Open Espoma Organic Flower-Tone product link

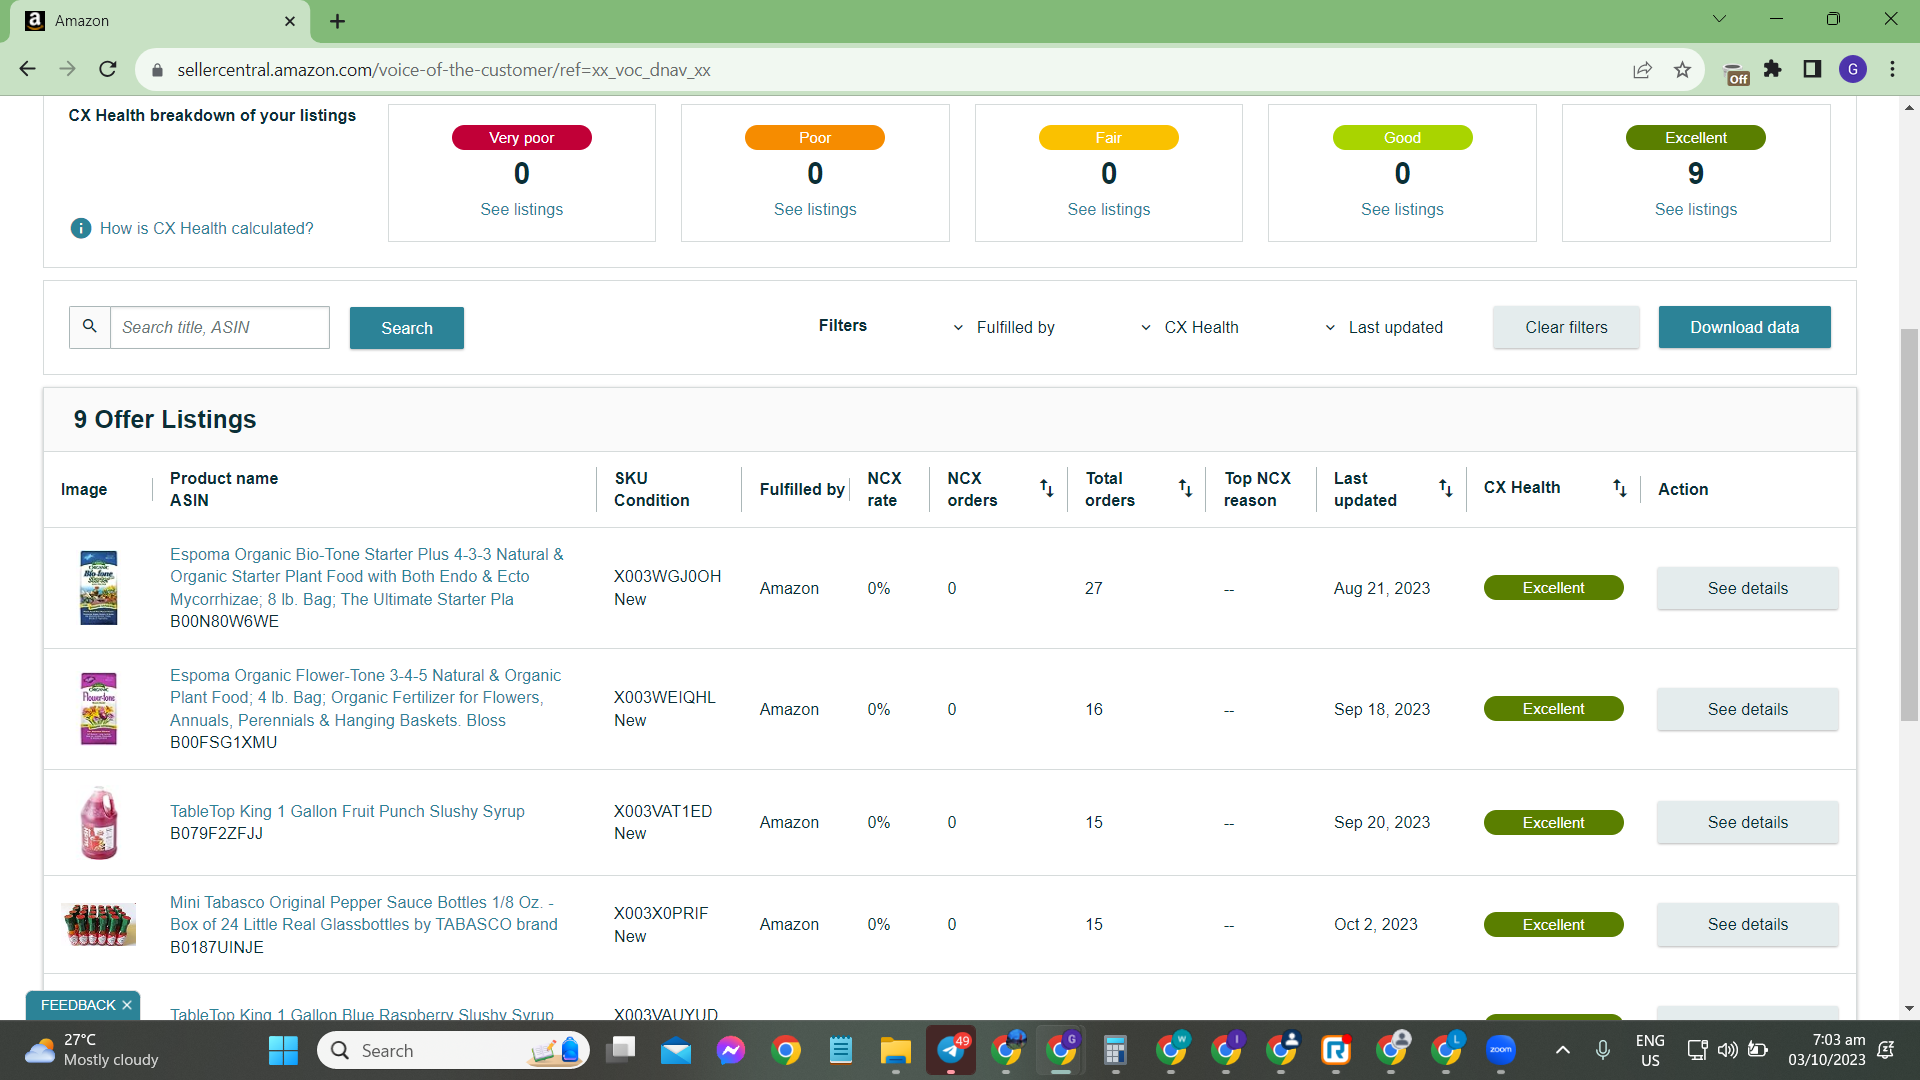[366, 698]
